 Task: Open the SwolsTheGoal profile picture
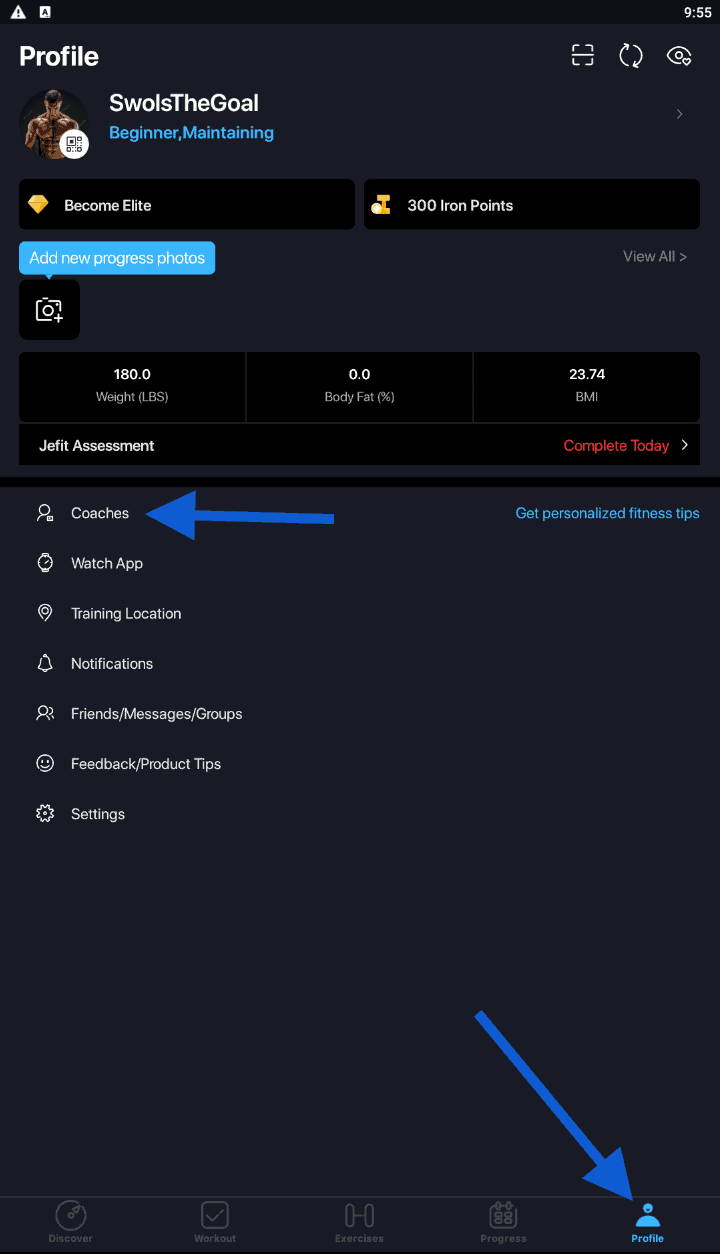point(50,122)
